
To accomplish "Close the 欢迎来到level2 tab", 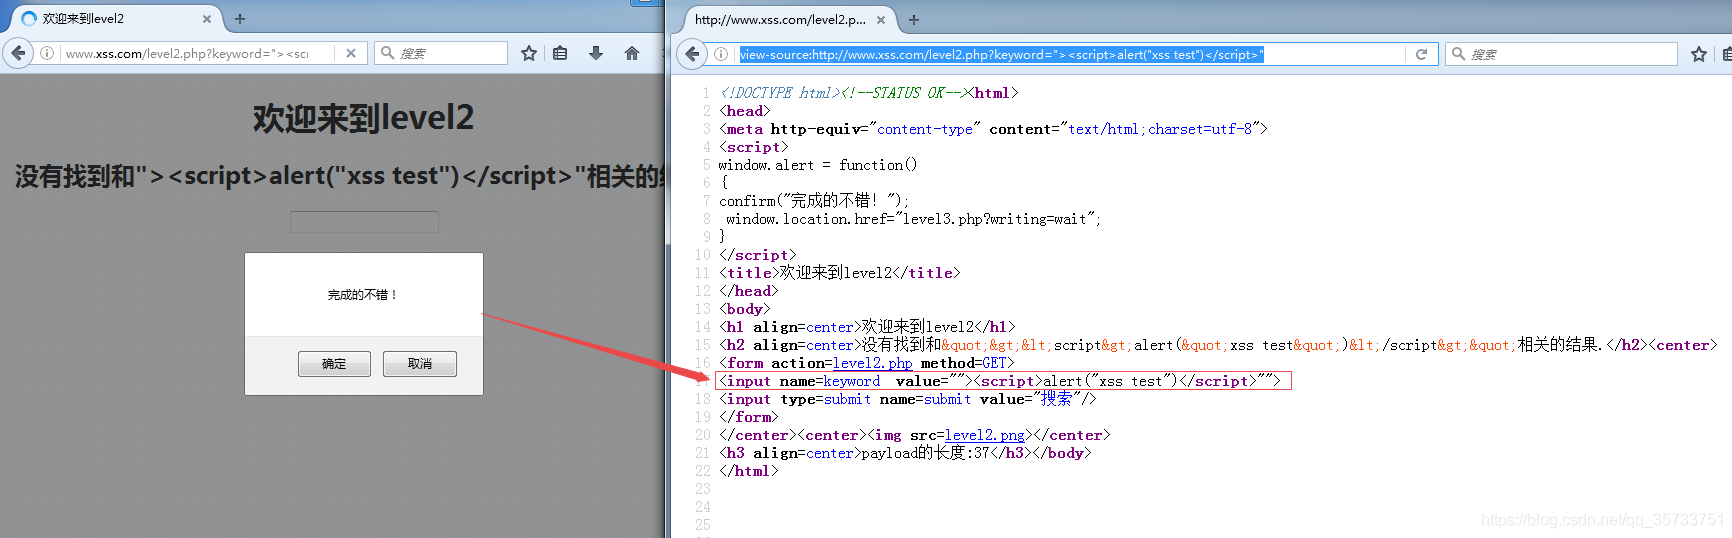I will [207, 18].
